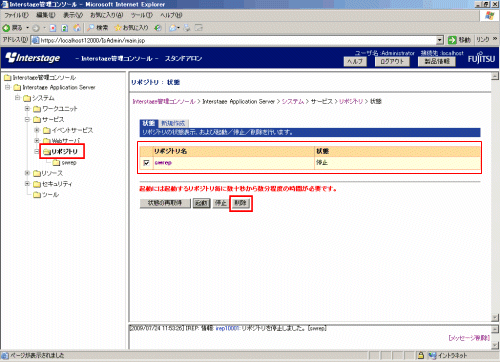The width and height of the screenshot is (500, 362).
Task: Click the folder icon of Interstage管理コンソール root
Action: [8, 78]
